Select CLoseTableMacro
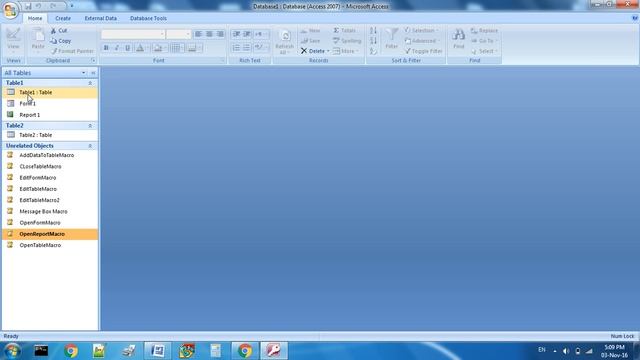Viewport: 640px width, 360px height. (x=50, y=167)
